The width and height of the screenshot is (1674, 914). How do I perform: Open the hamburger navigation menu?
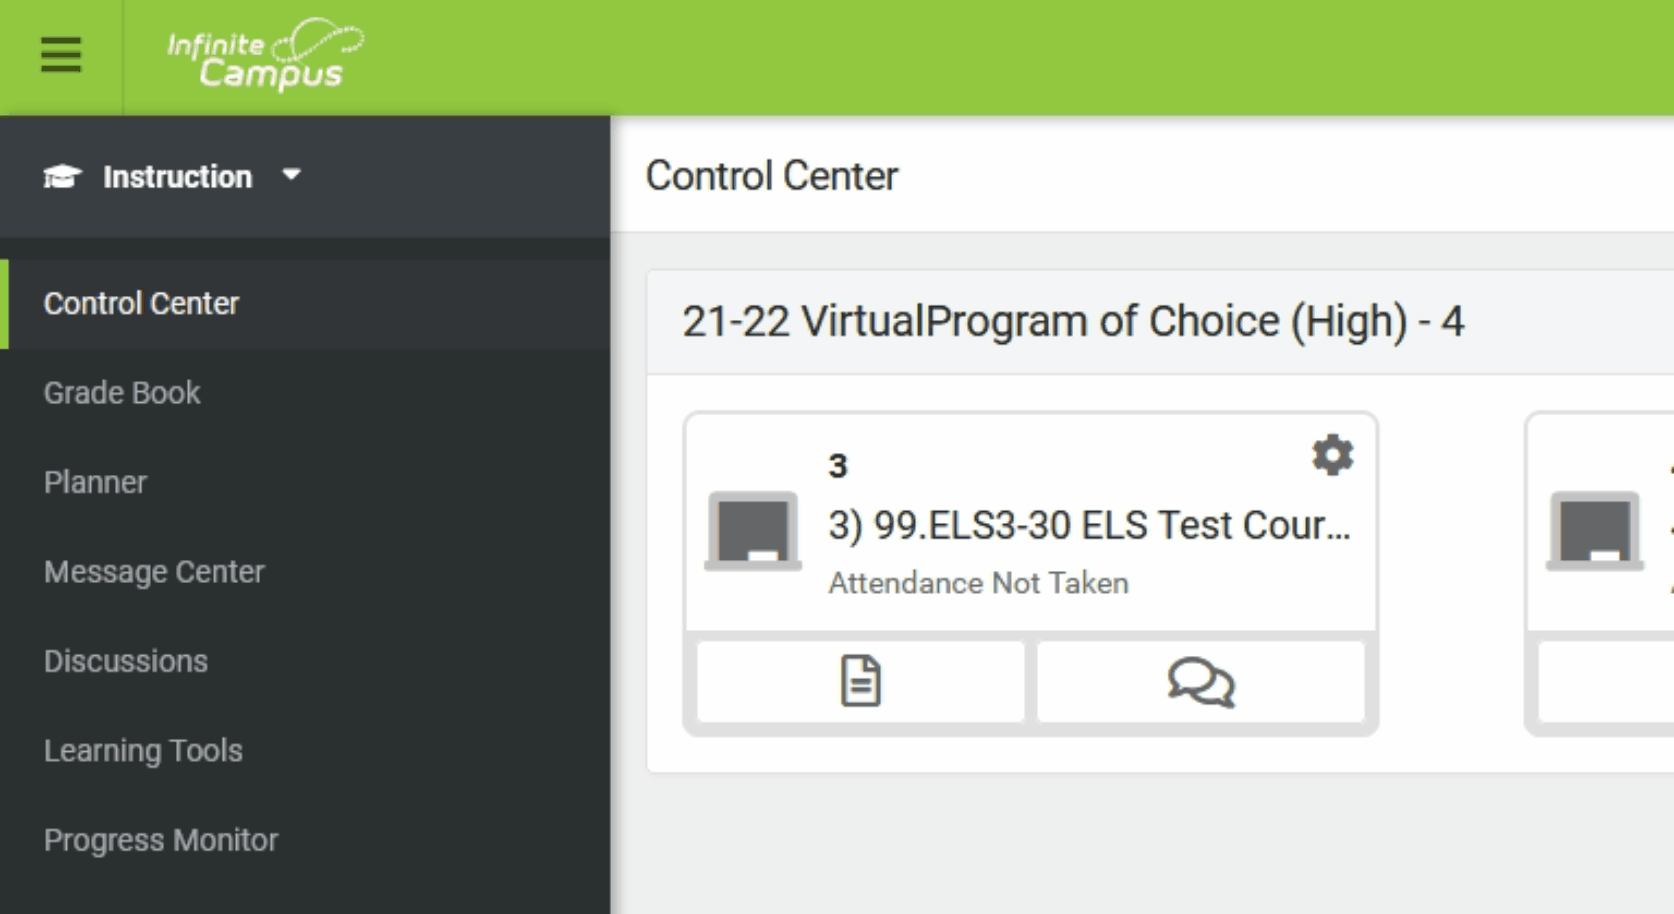point(61,55)
